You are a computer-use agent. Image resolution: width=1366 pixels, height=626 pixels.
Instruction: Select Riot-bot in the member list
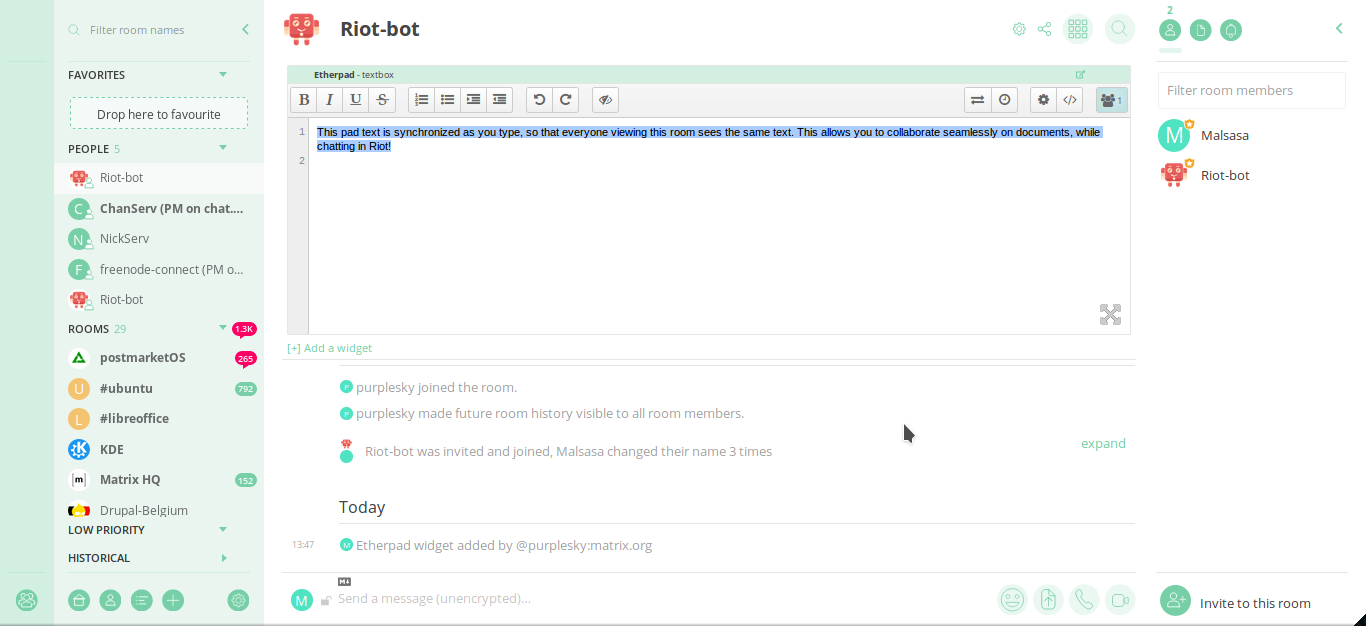click(1252, 175)
